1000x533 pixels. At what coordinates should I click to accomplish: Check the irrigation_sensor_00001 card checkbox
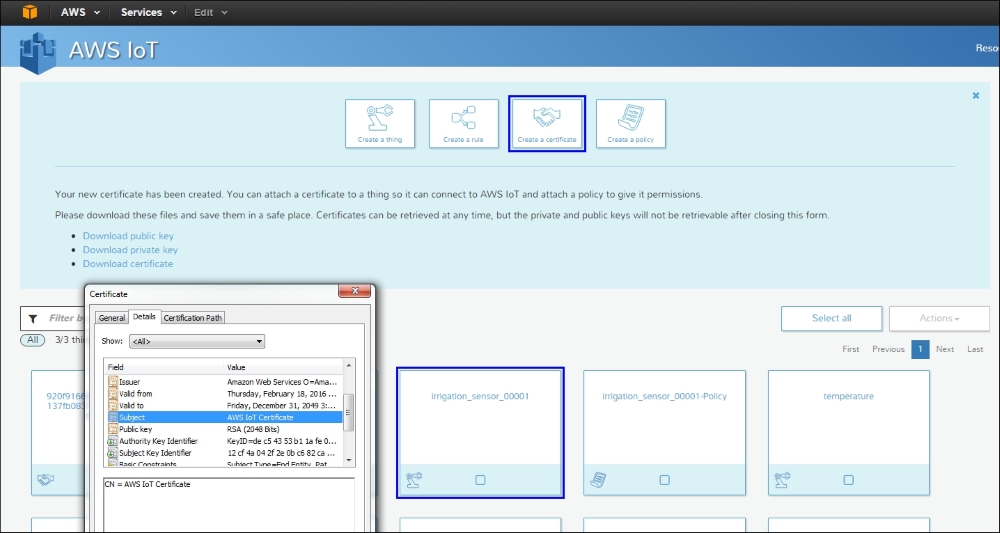[x=480, y=480]
